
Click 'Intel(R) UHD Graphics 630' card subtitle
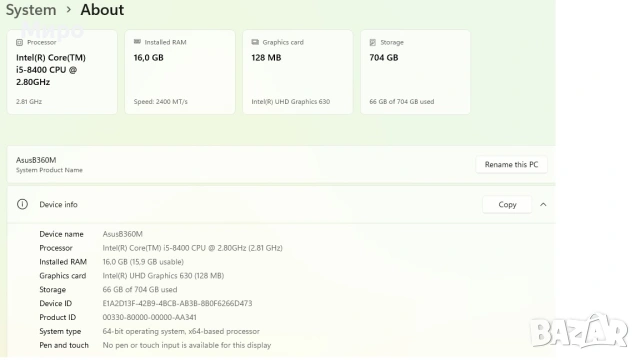(291, 102)
